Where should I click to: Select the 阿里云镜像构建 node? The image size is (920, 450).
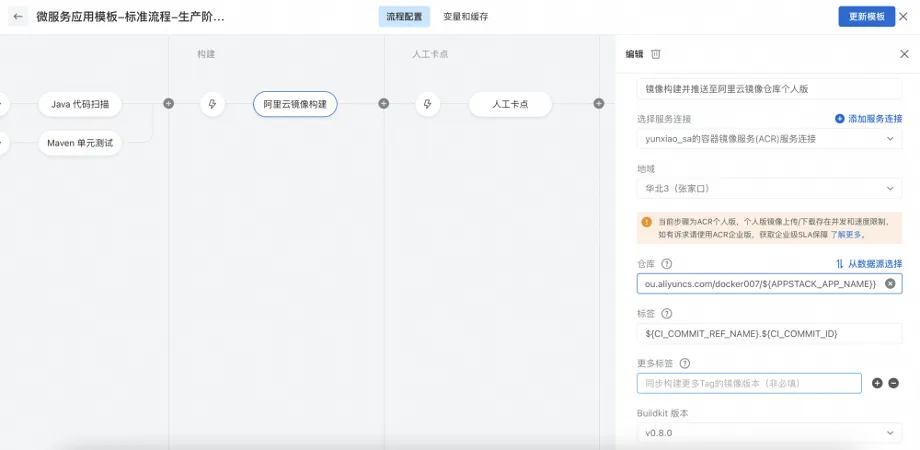295,104
